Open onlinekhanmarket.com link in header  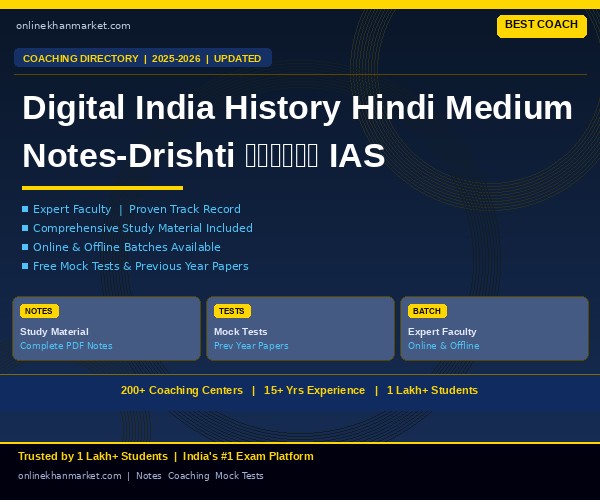tap(73, 26)
